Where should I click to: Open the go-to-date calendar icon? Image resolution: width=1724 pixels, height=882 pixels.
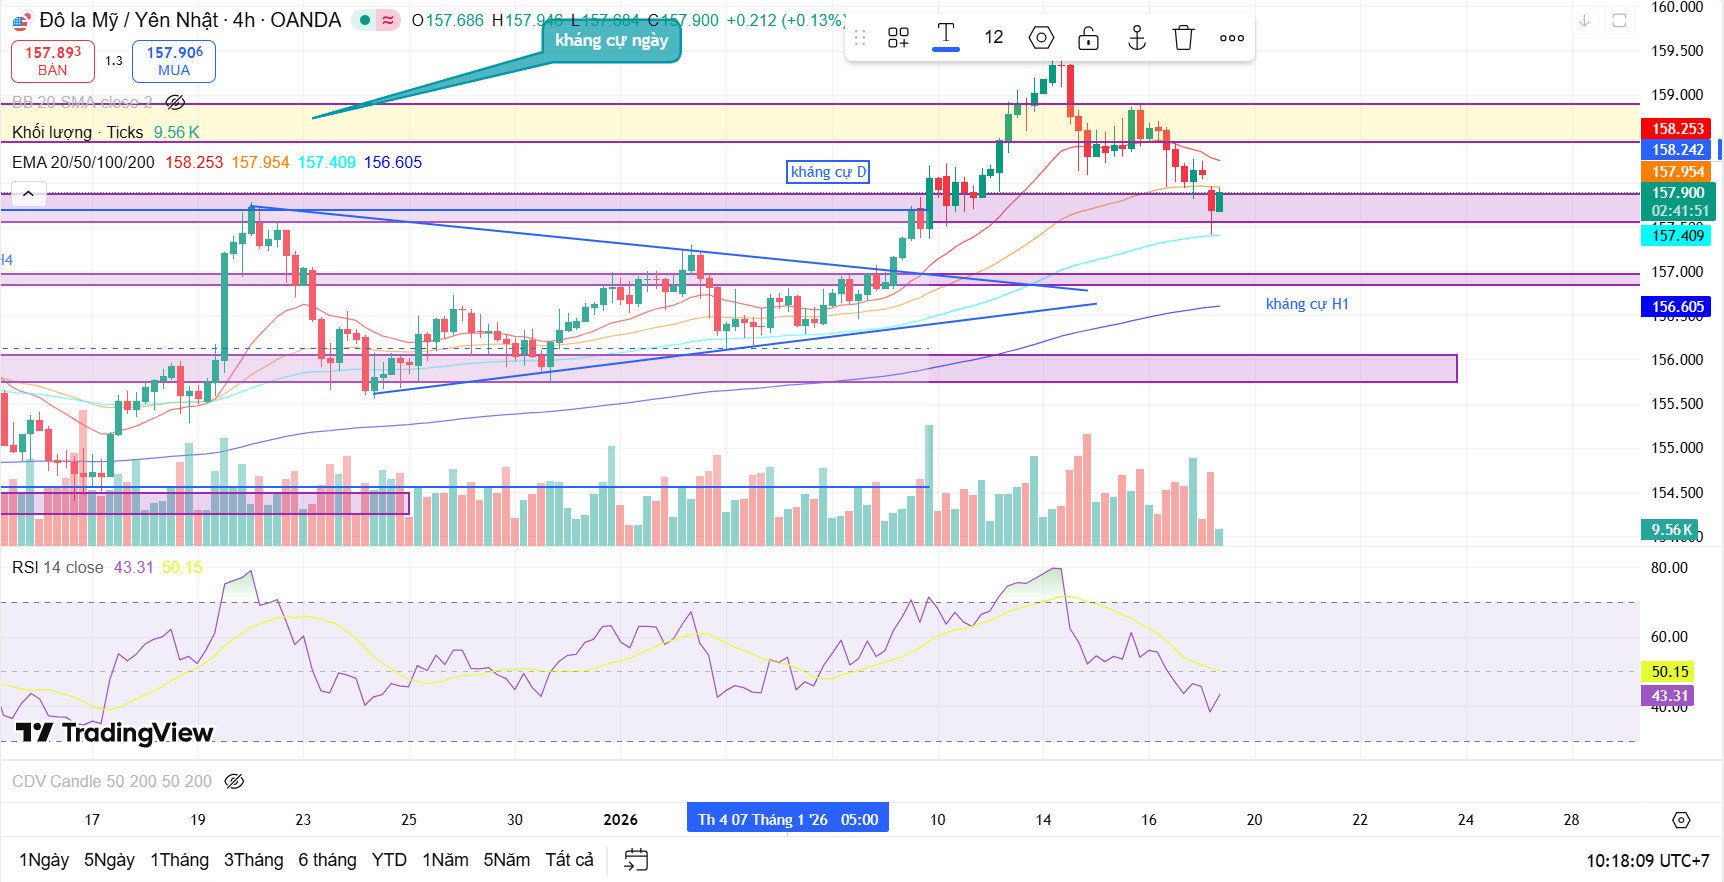point(636,860)
